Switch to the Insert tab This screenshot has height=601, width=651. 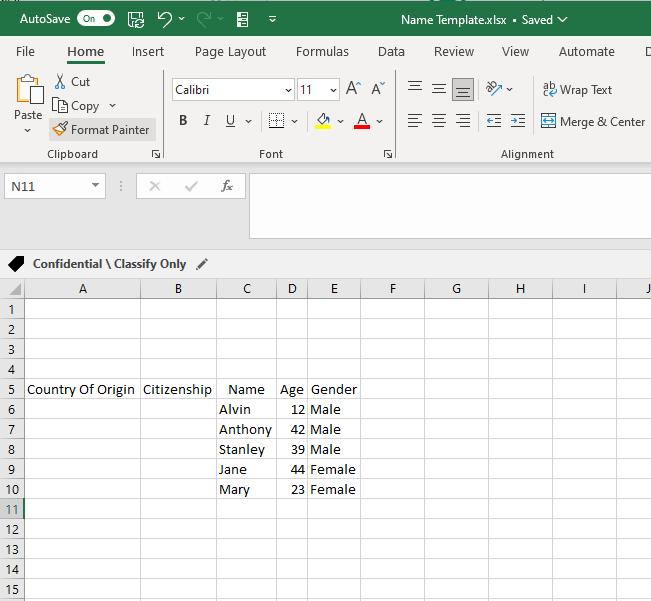point(148,51)
